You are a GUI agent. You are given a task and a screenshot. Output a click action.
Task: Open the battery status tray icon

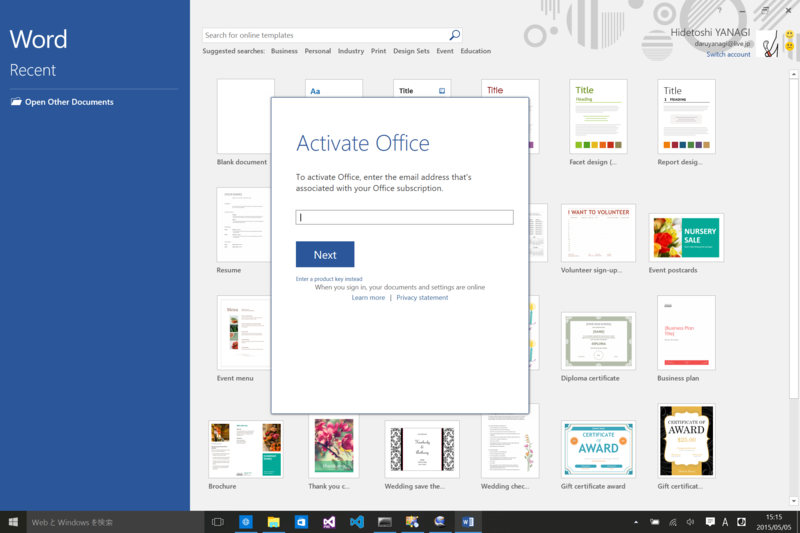(x=655, y=522)
